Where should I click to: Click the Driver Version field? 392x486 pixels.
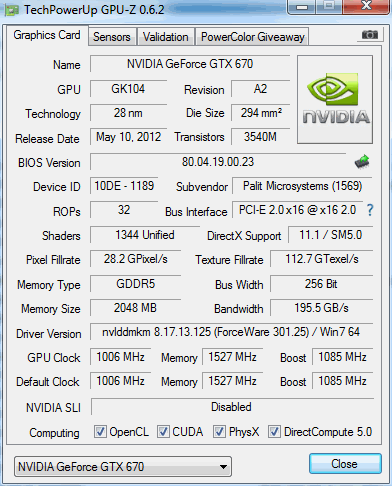click(231, 332)
